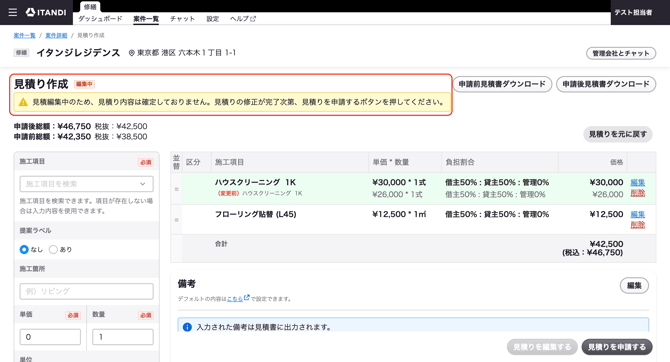Click 申請前見積書ダウンロード button
The height and width of the screenshot is (362, 670).
(502, 84)
